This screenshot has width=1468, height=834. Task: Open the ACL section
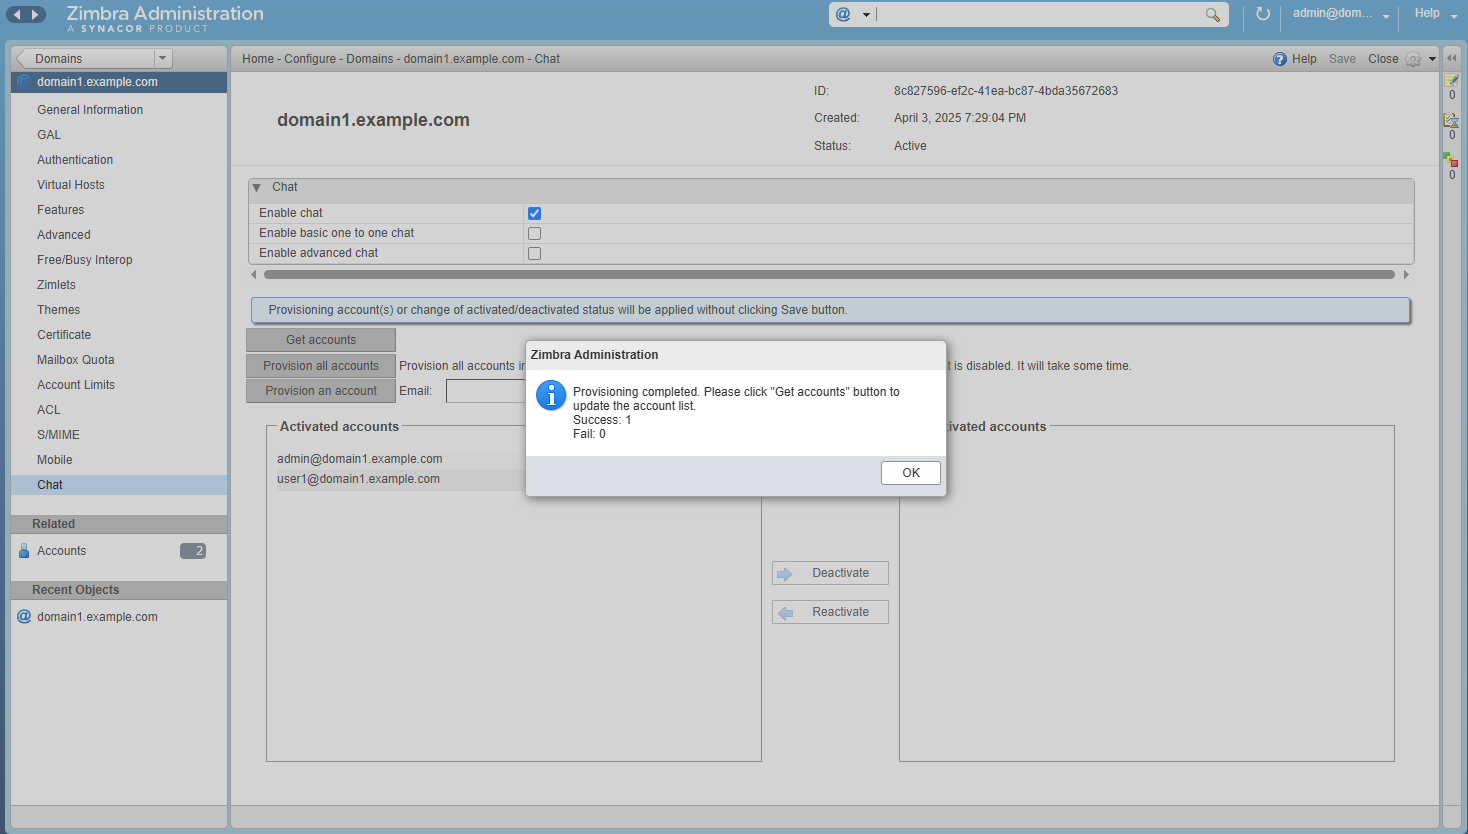[49, 410]
